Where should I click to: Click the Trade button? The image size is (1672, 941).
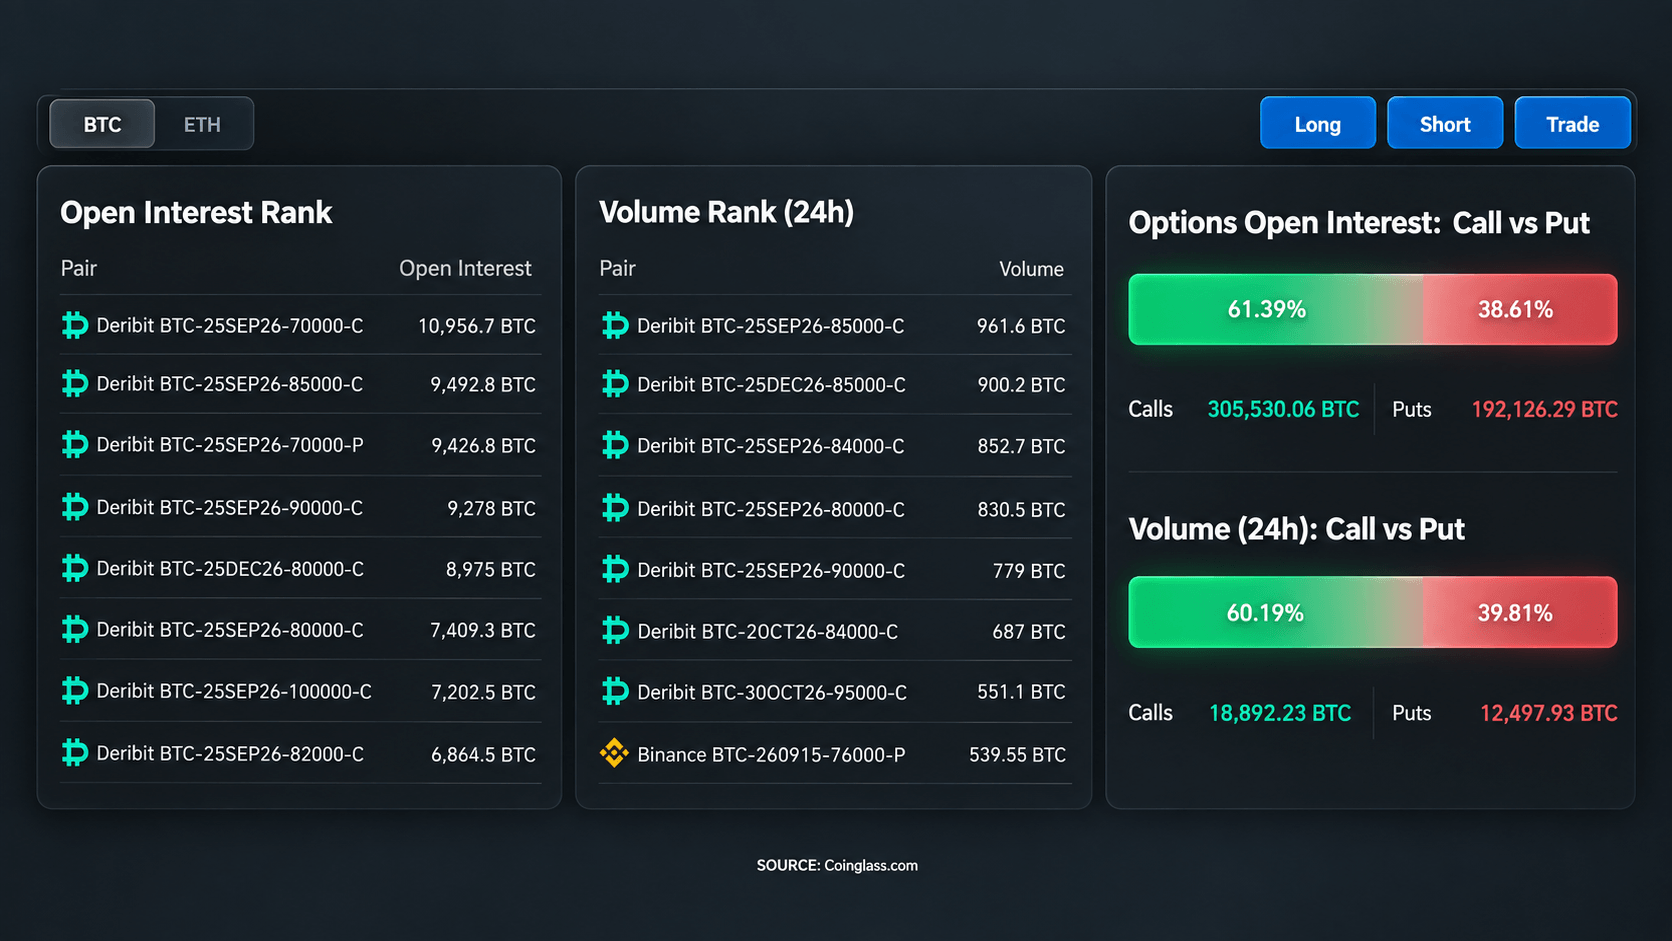pyautogui.click(x=1573, y=123)
